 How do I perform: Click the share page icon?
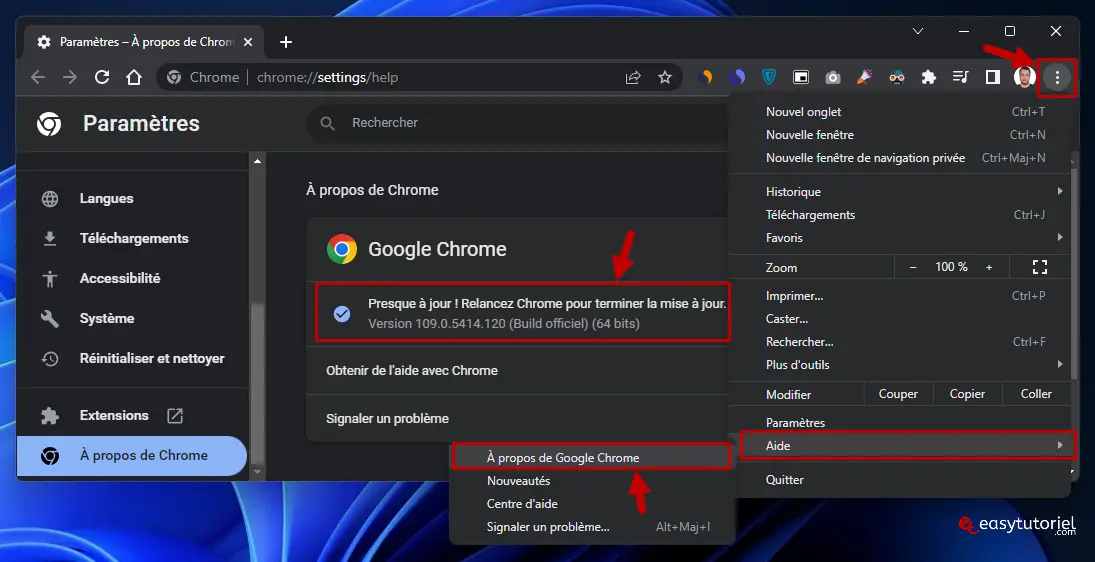[x=633, y=77]
